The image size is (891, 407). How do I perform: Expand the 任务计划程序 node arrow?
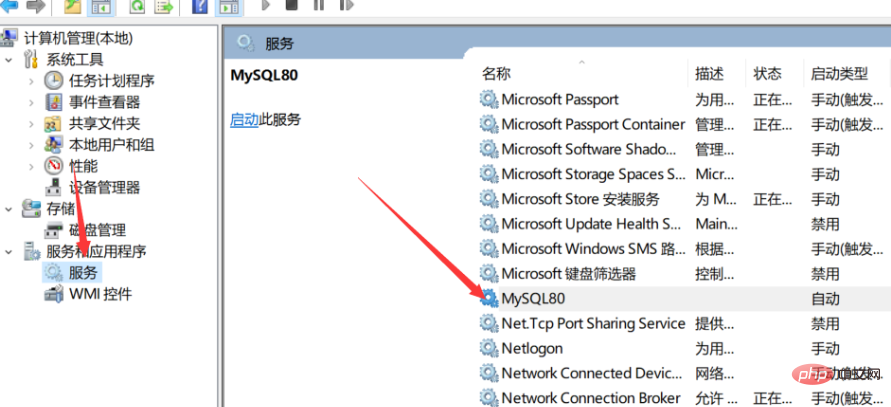31,81
